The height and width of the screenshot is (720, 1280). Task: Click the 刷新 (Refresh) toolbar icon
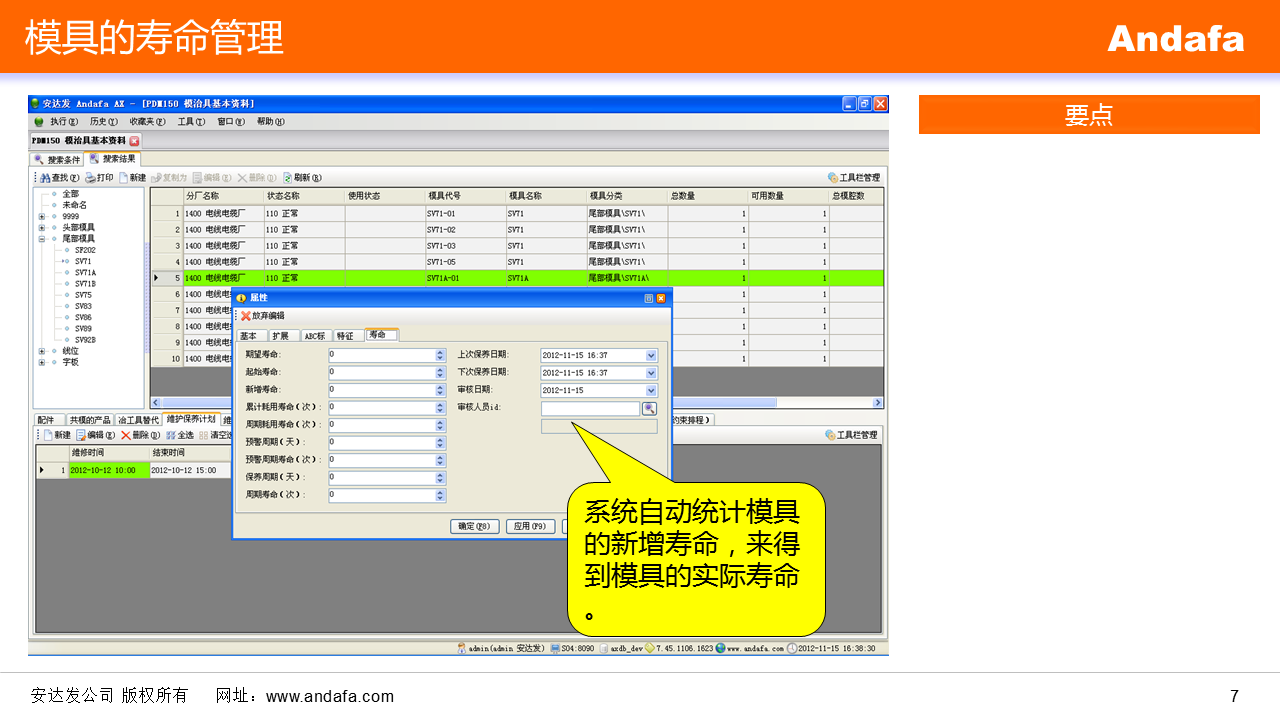(301, 178)
